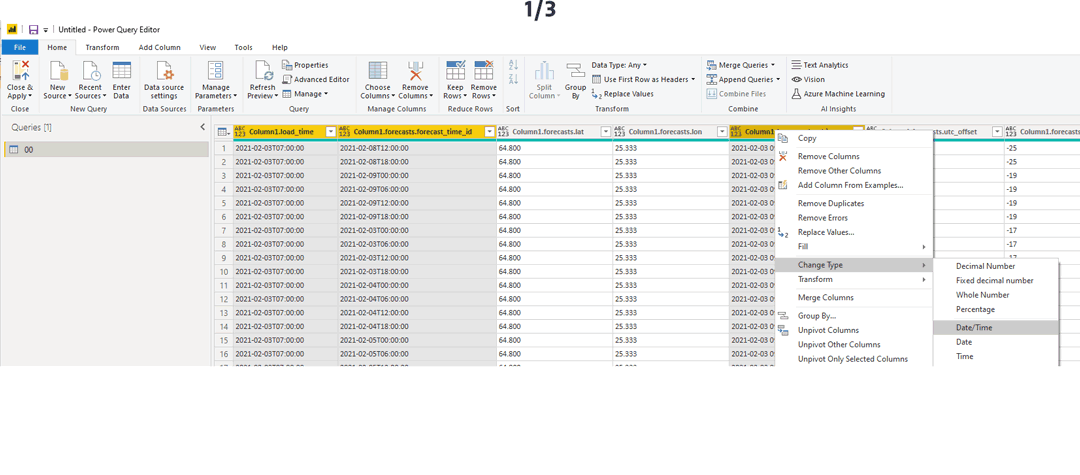Open the Append Queries dropdown
The width and height of the screenshot is (1080, 475).
point(778,79)
